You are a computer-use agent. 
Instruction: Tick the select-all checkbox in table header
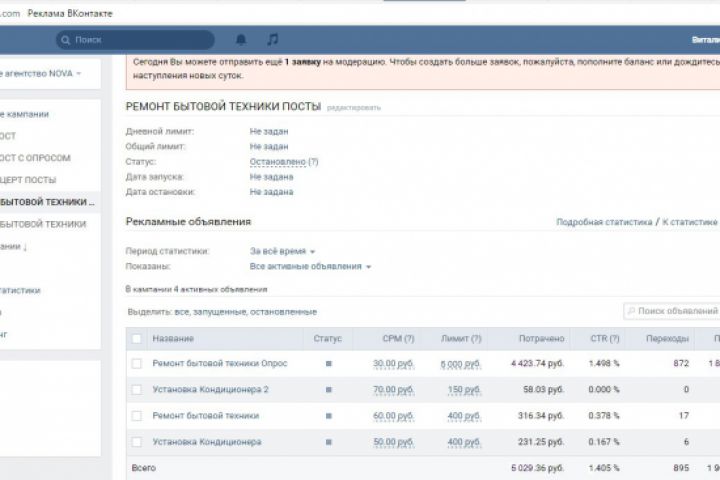[x=136, y=338]
